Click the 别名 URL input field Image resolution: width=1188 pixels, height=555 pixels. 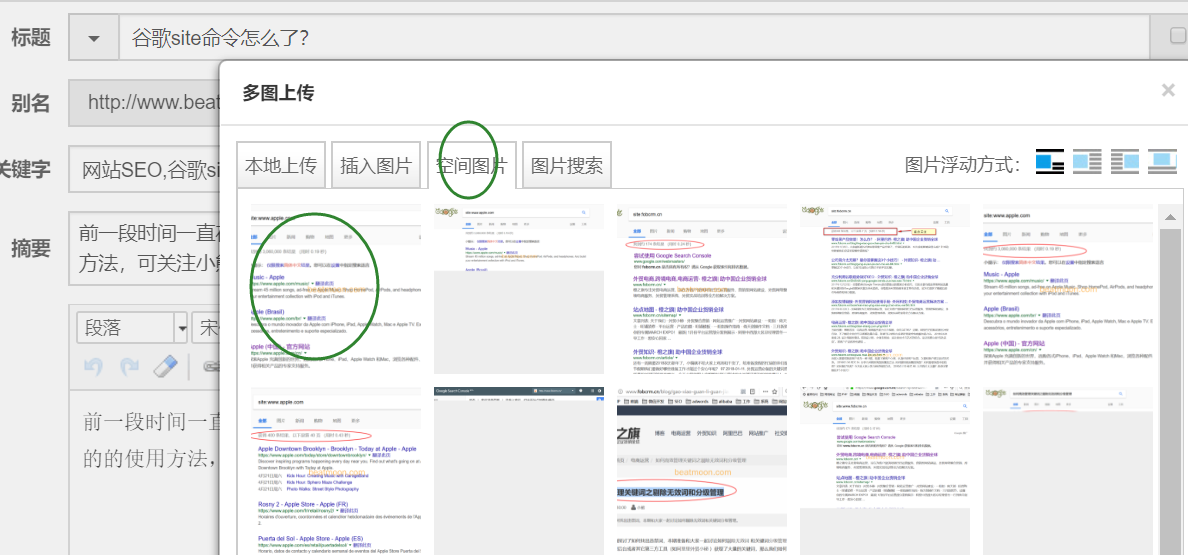(x=144, y=102)
